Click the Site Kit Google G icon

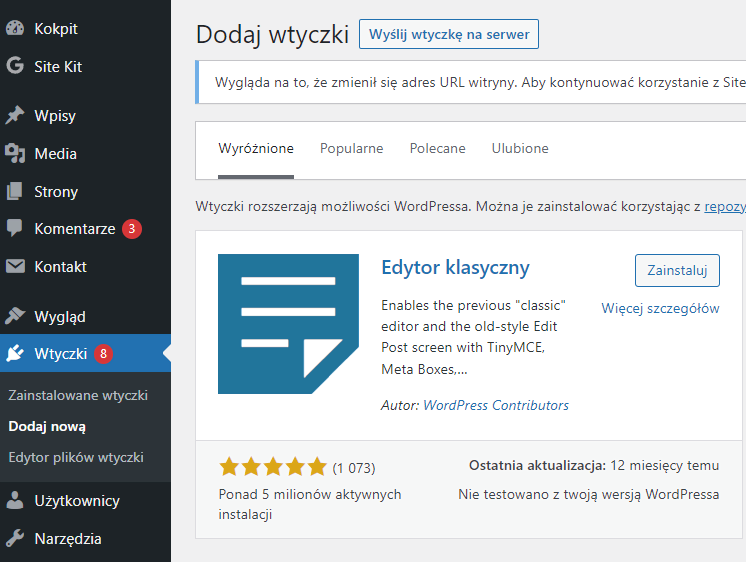(15, 66)
